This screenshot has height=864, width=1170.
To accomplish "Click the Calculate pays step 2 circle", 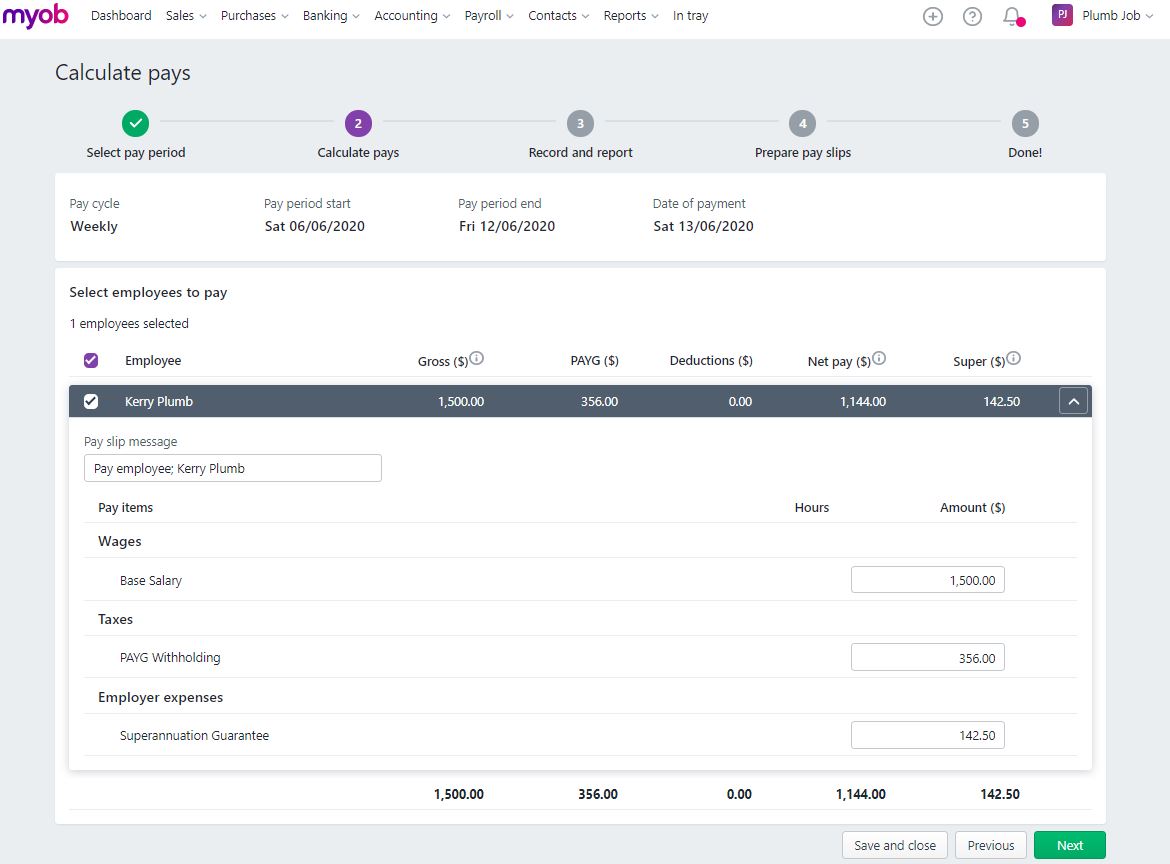I will click(x=358, y=123).
